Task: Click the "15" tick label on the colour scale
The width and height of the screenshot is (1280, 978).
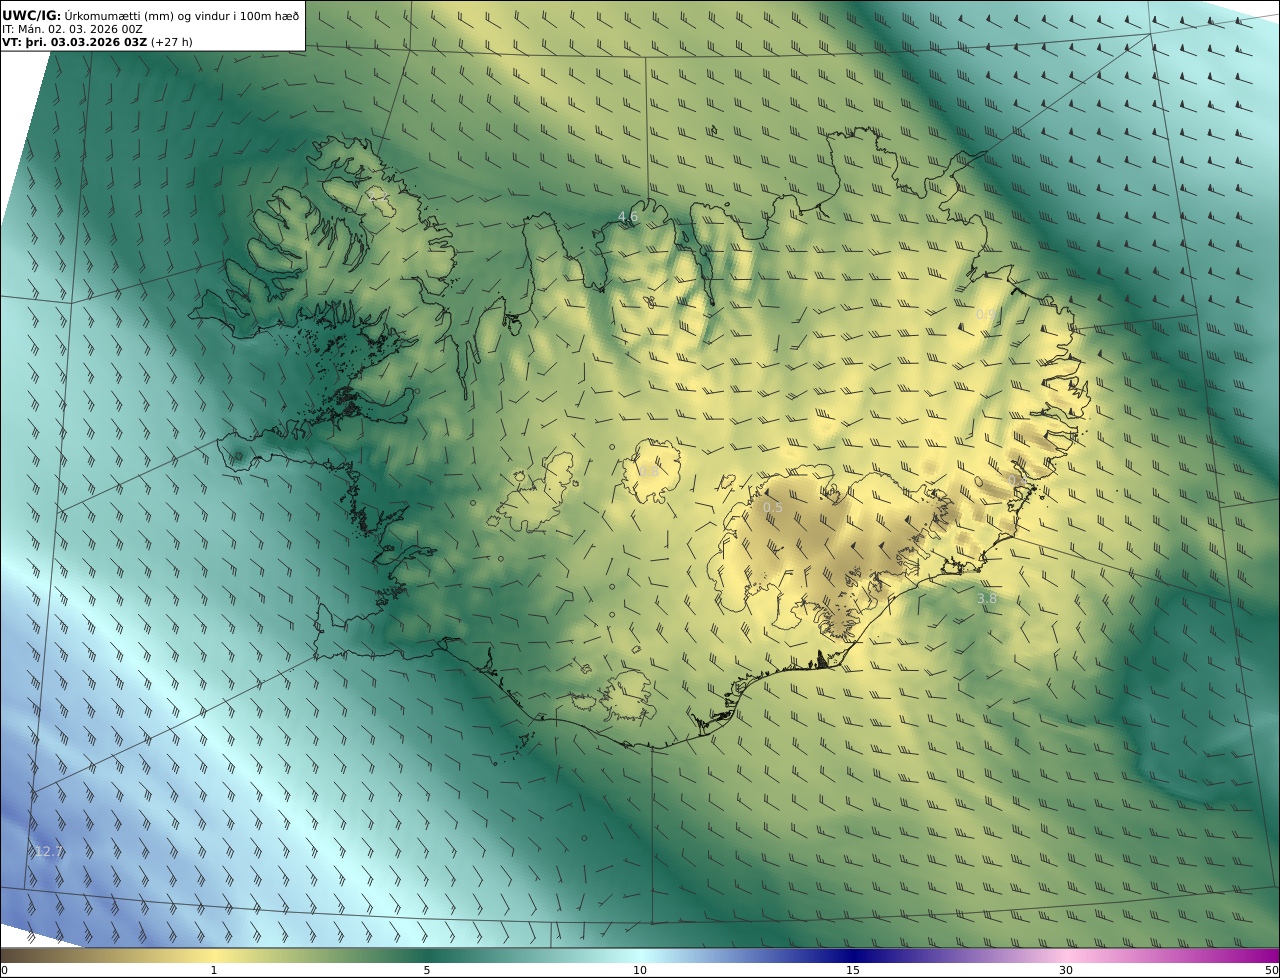Action: point(853,970)
